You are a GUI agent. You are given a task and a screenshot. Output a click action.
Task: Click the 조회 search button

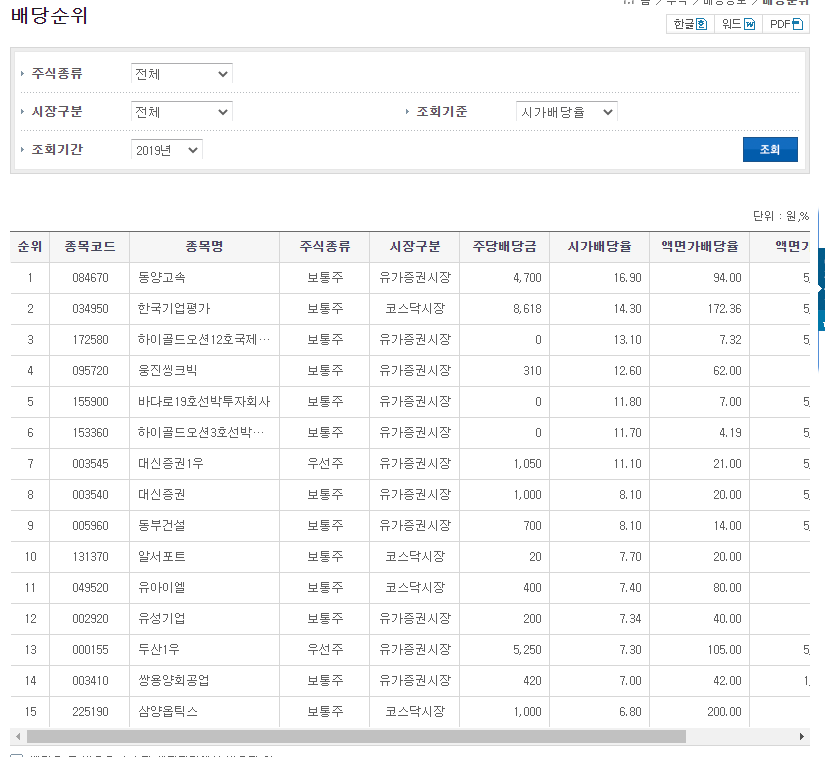tap(770, 149)
